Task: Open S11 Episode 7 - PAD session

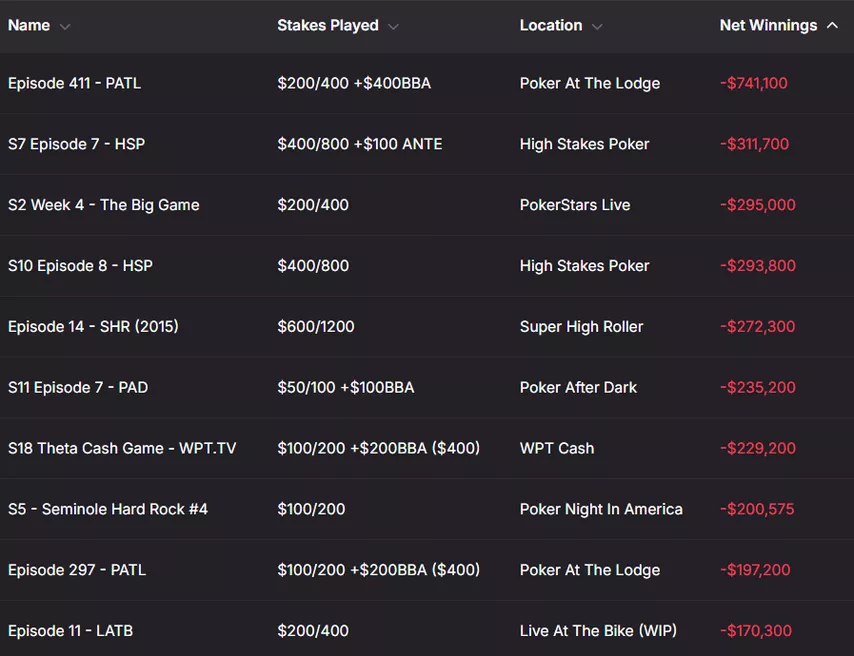Action: [427, 387]
